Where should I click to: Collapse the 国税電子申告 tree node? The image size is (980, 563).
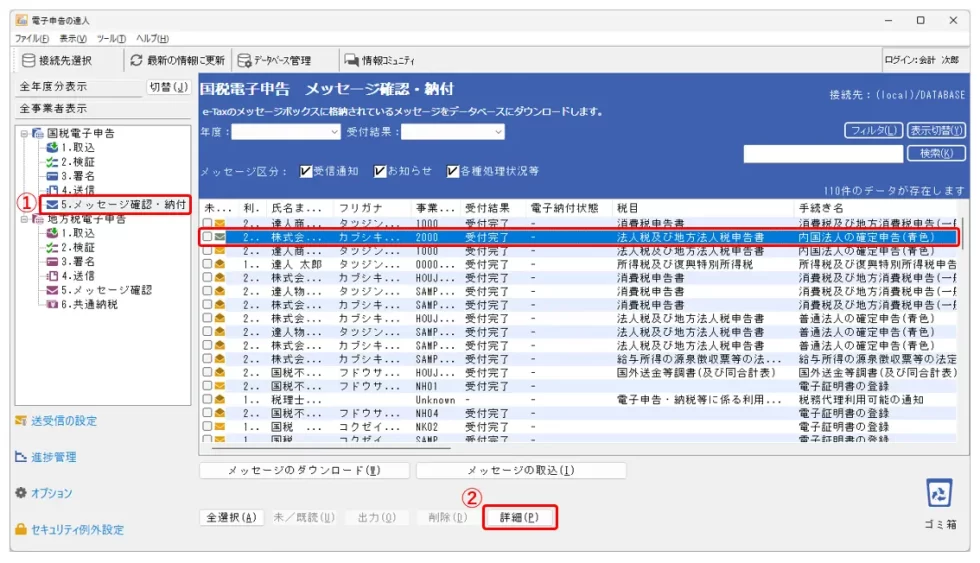[23, 133]
